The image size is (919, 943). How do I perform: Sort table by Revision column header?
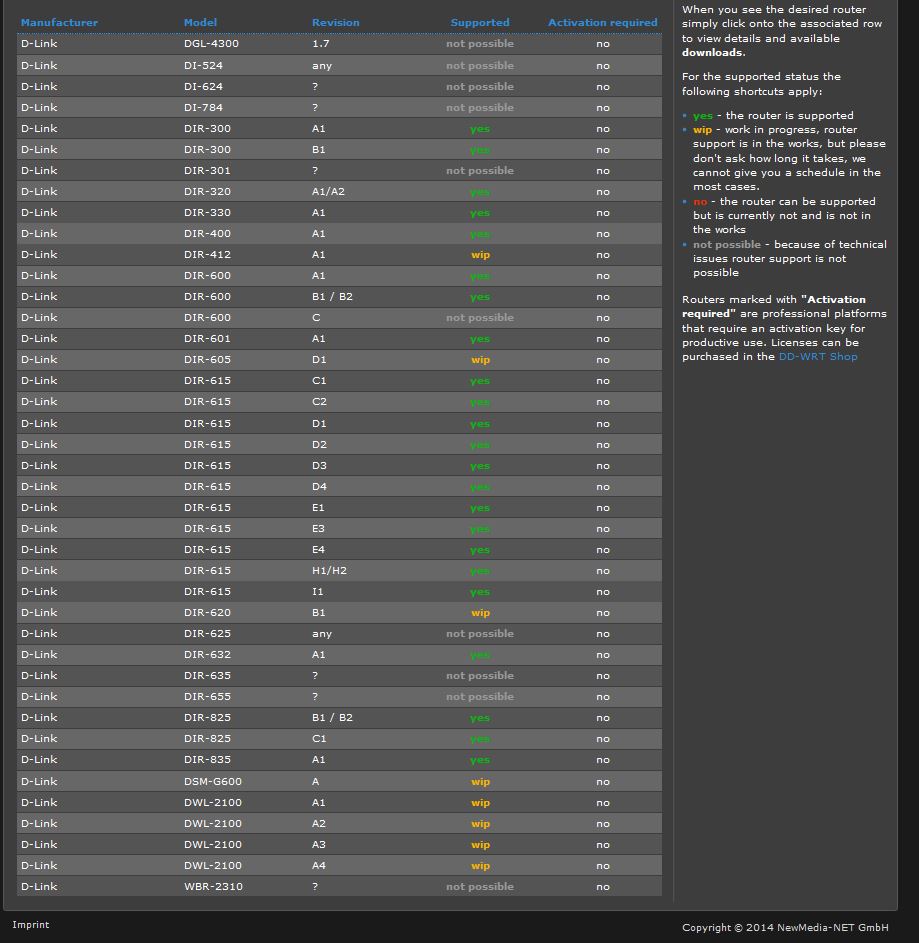[x=336, y=22]
